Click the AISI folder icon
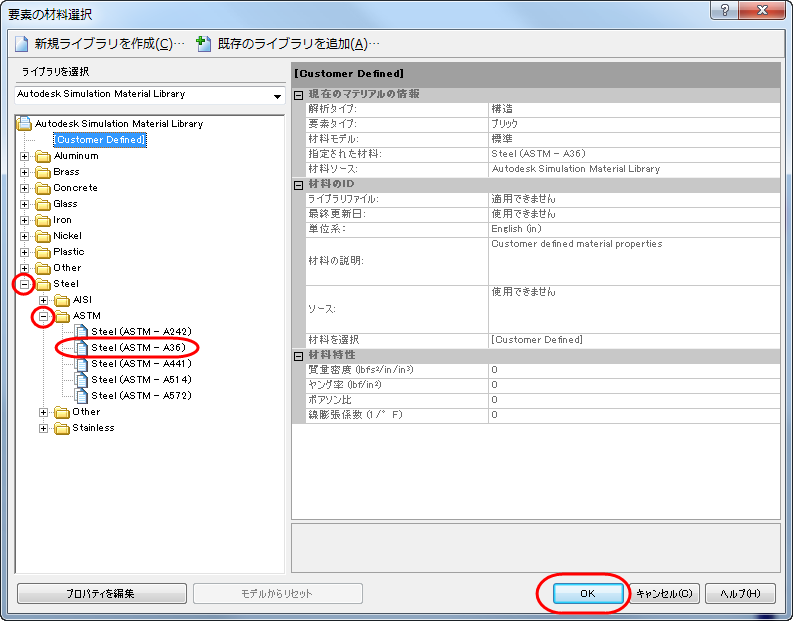Viewport: 793px width, 621px height. tap(62, 300)
